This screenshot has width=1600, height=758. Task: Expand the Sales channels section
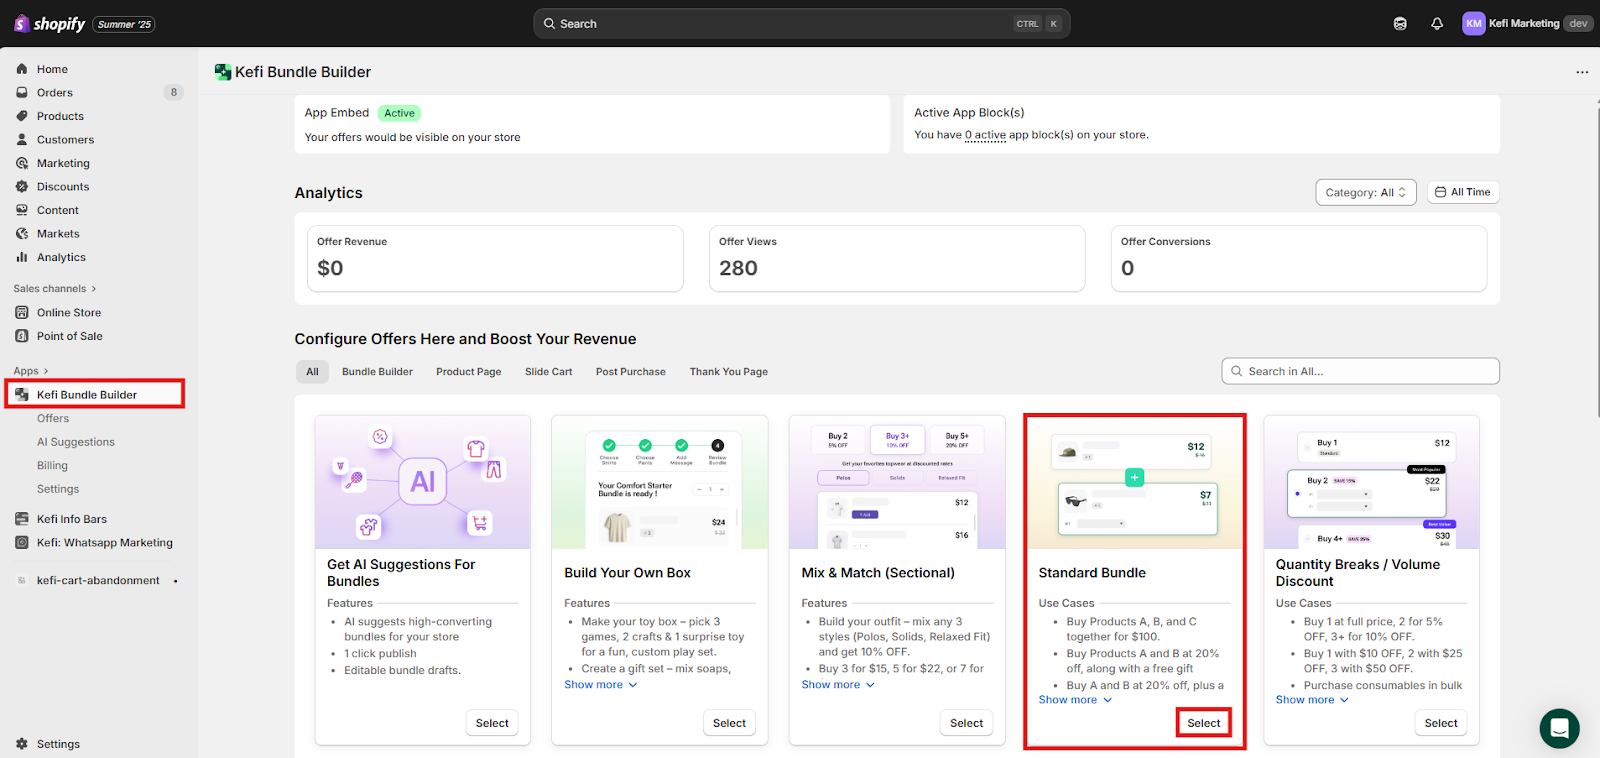pyautogui.click(x=55, y=289)
